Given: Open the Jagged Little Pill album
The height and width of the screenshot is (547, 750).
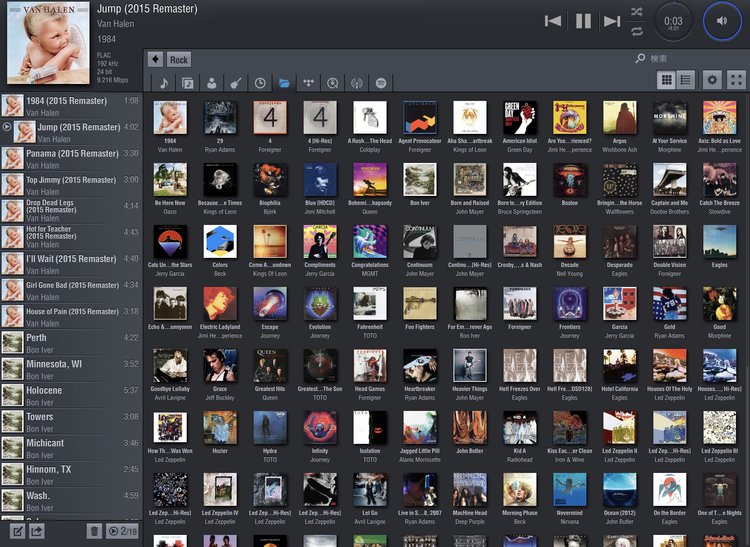Looking at the screenshot, I should tap(419, 428).
